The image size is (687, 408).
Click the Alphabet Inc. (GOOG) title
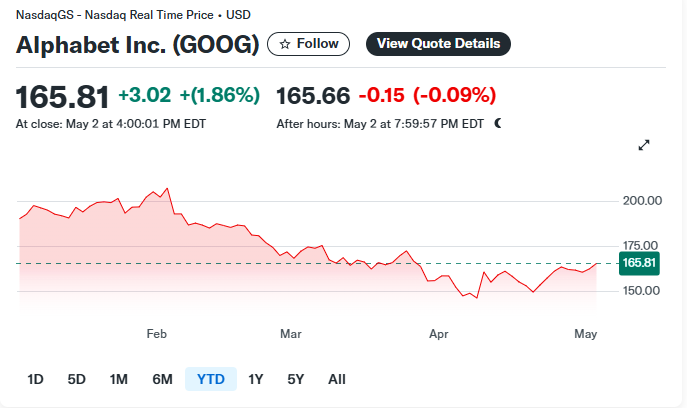[x=138, y=45]
